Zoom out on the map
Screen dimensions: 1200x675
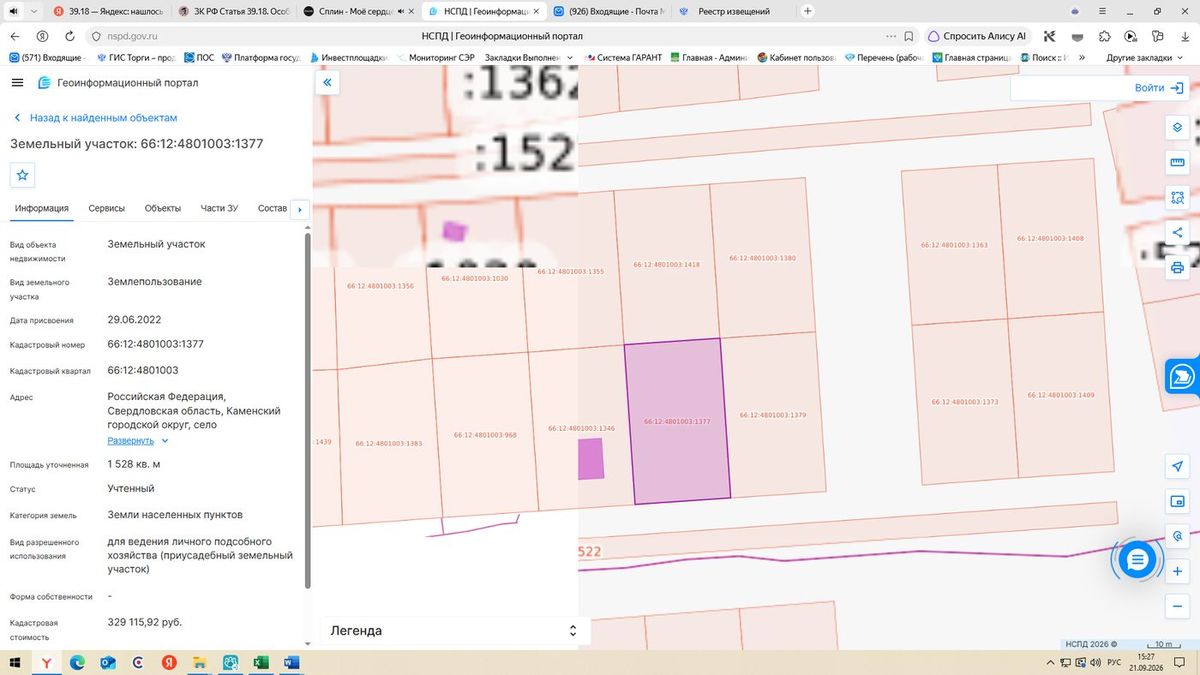click(1177, 606)
